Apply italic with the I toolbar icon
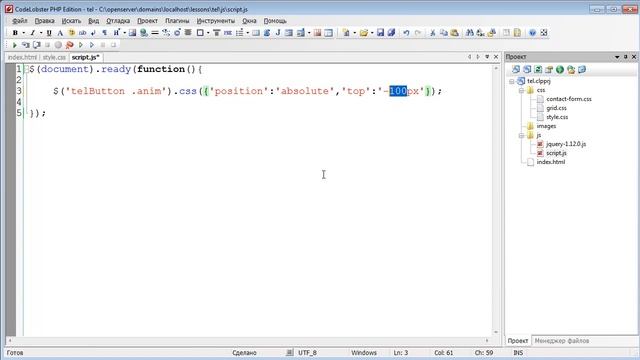This screenshot has height=360, width=640. [x=33, y=33]
